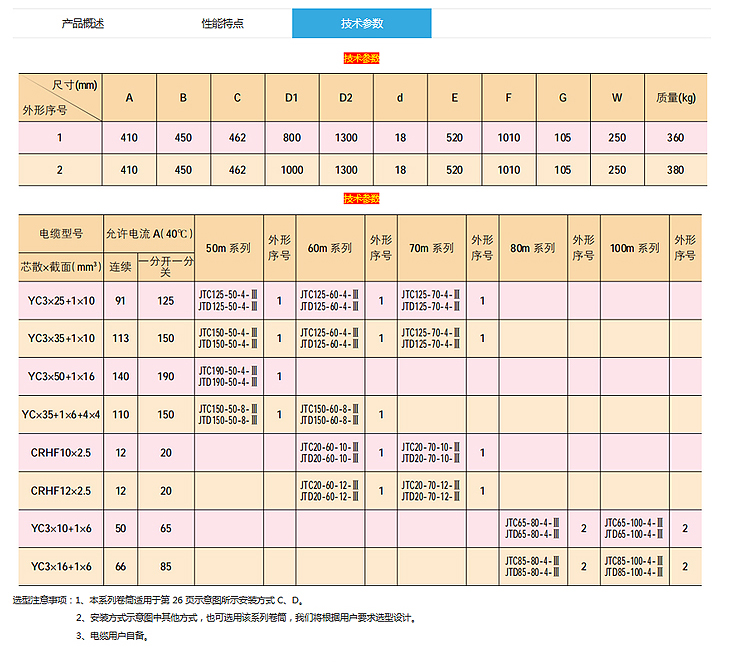Click the D2 column header
The image size is (730, 664).
click(345, 98)
